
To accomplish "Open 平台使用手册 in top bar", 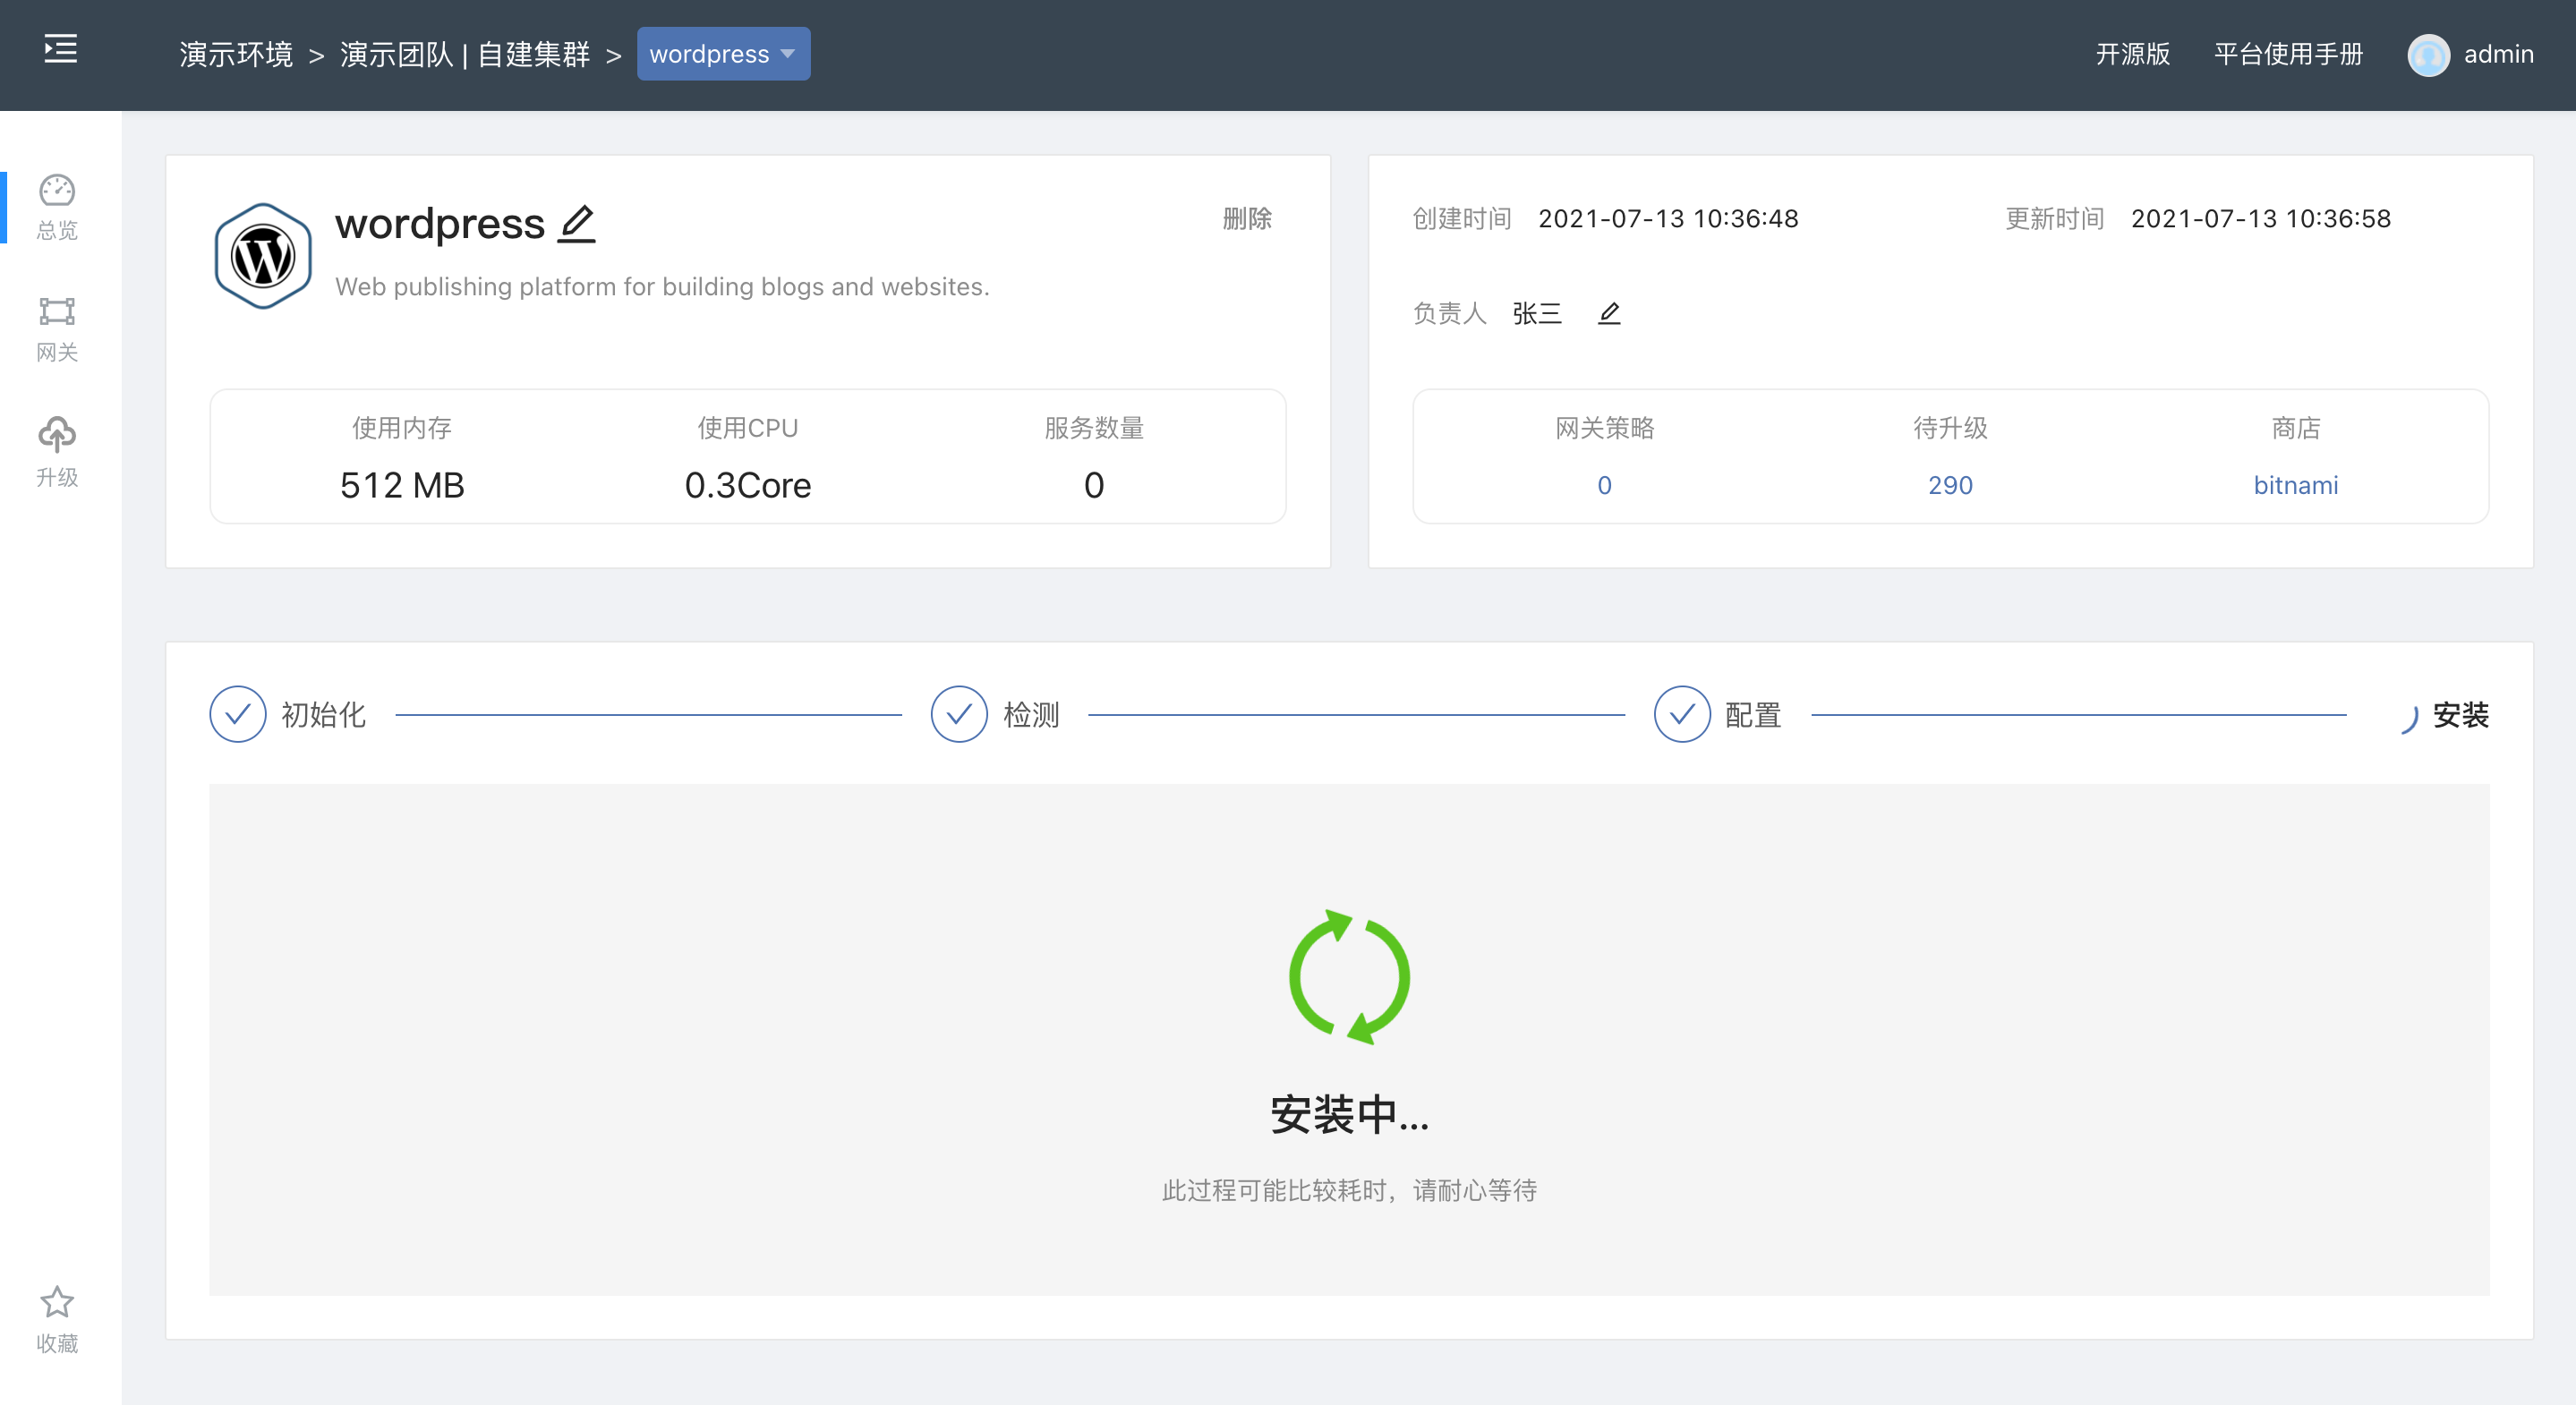I will pos(2288,54).
